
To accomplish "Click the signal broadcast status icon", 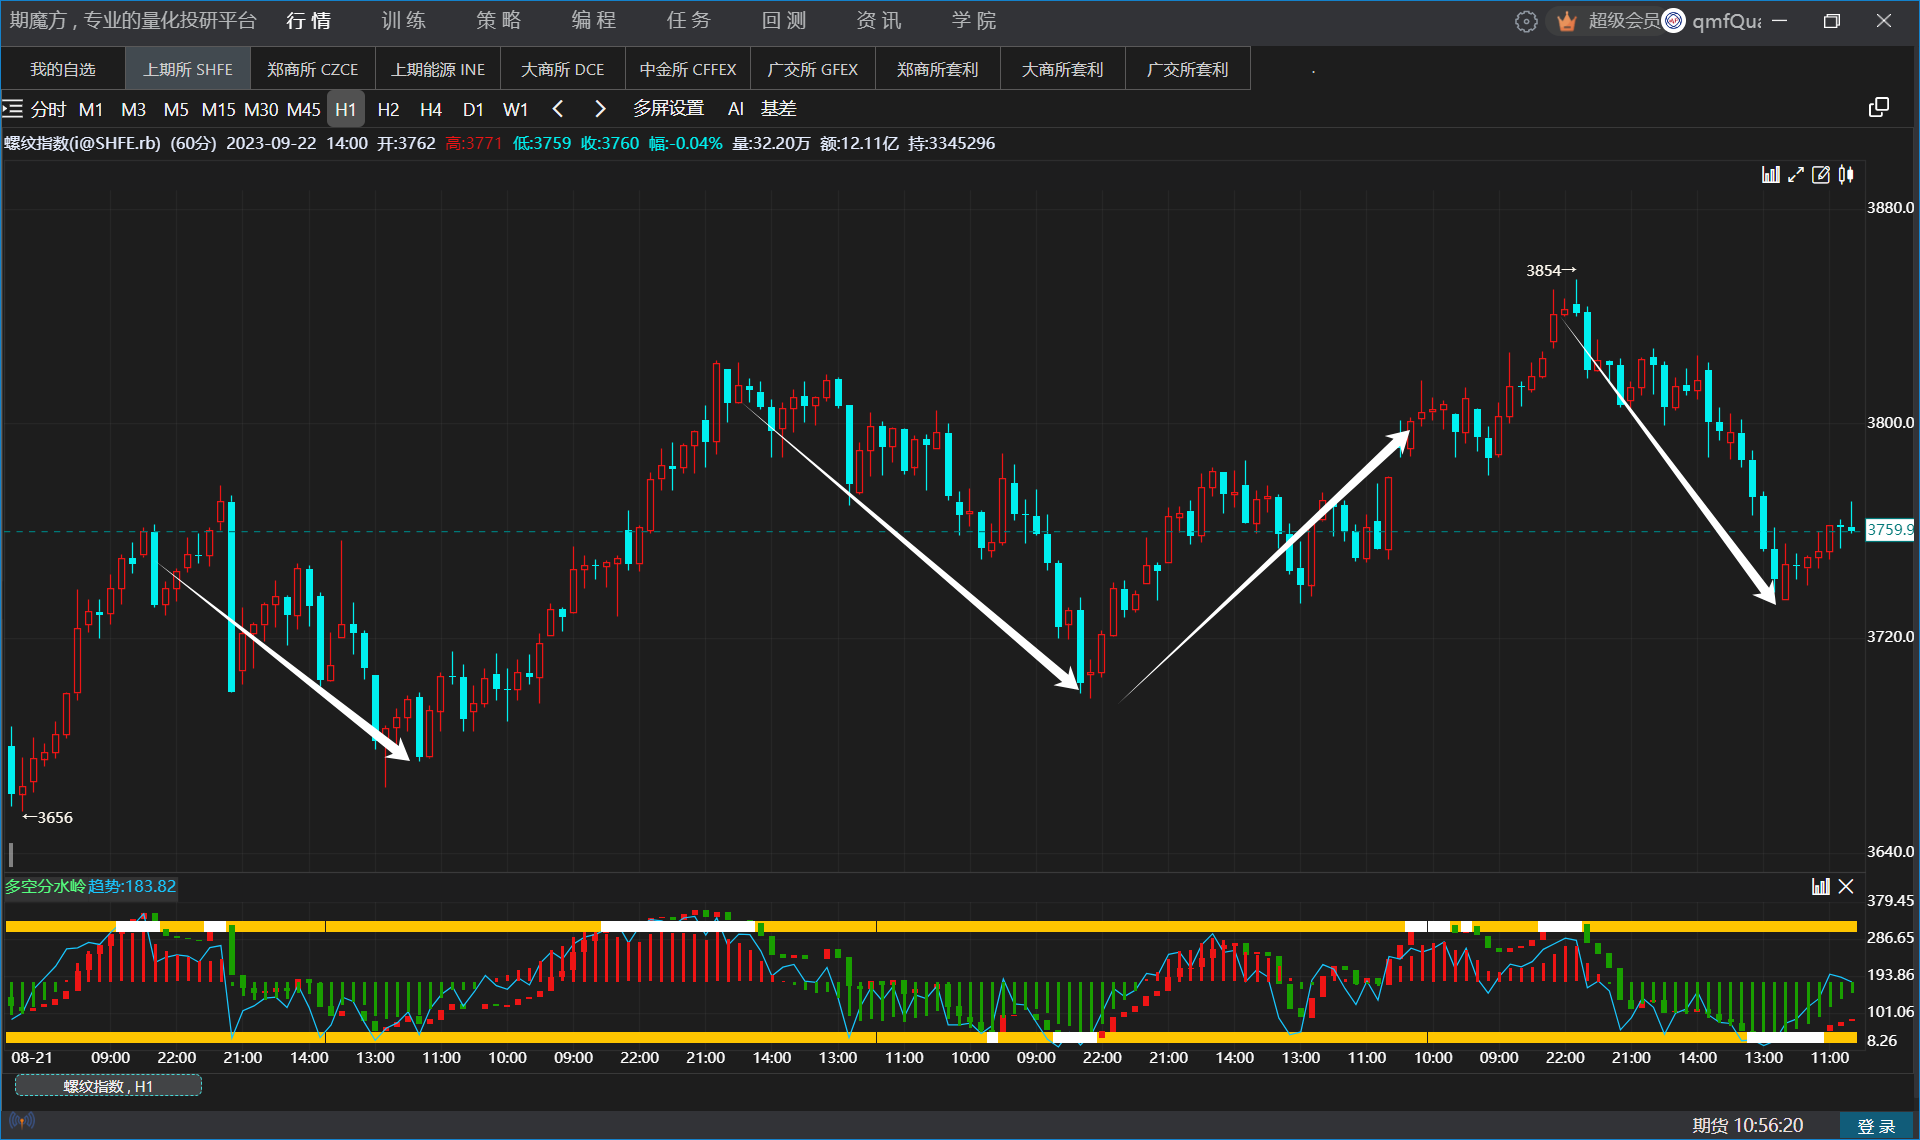I will point(22,1121).
